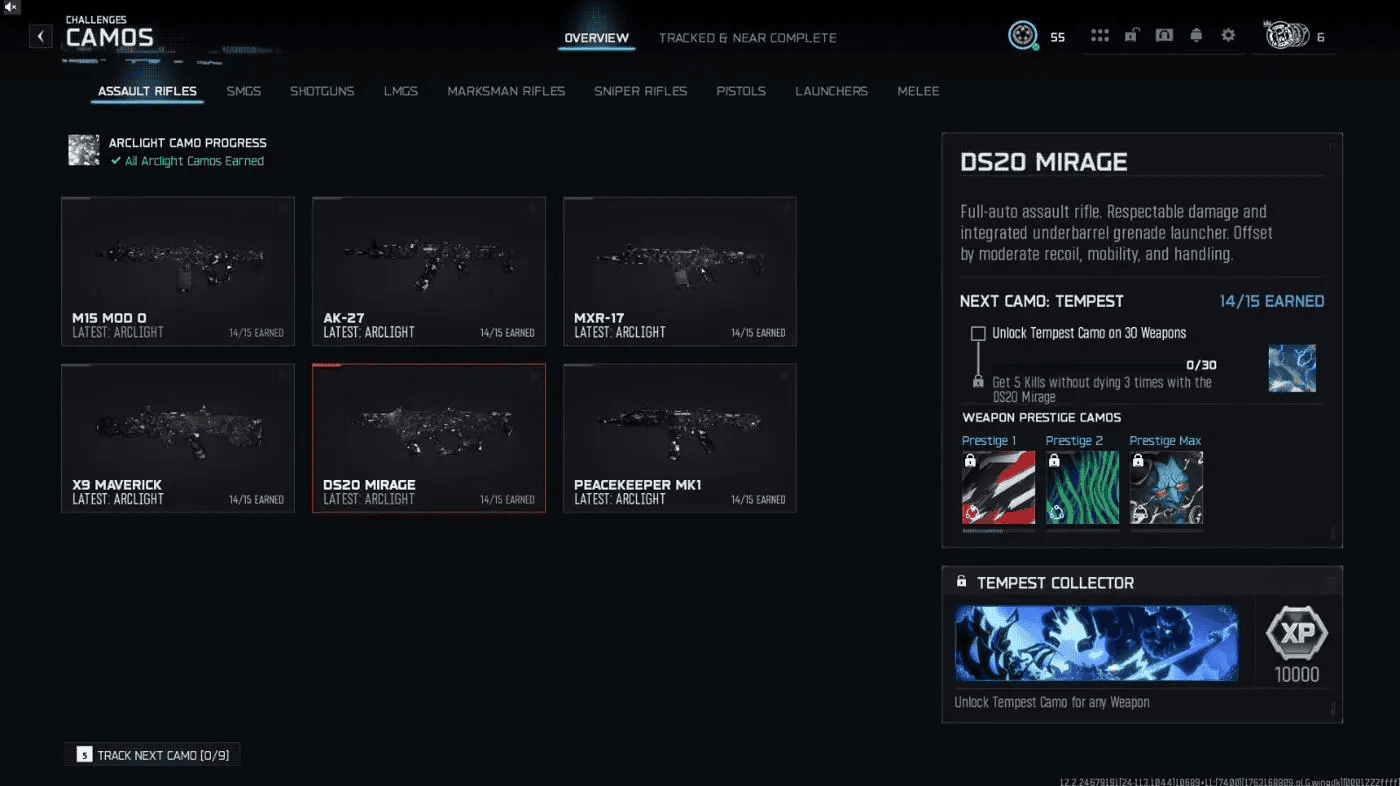Open the Settings gear icon

pos(1228,35)
